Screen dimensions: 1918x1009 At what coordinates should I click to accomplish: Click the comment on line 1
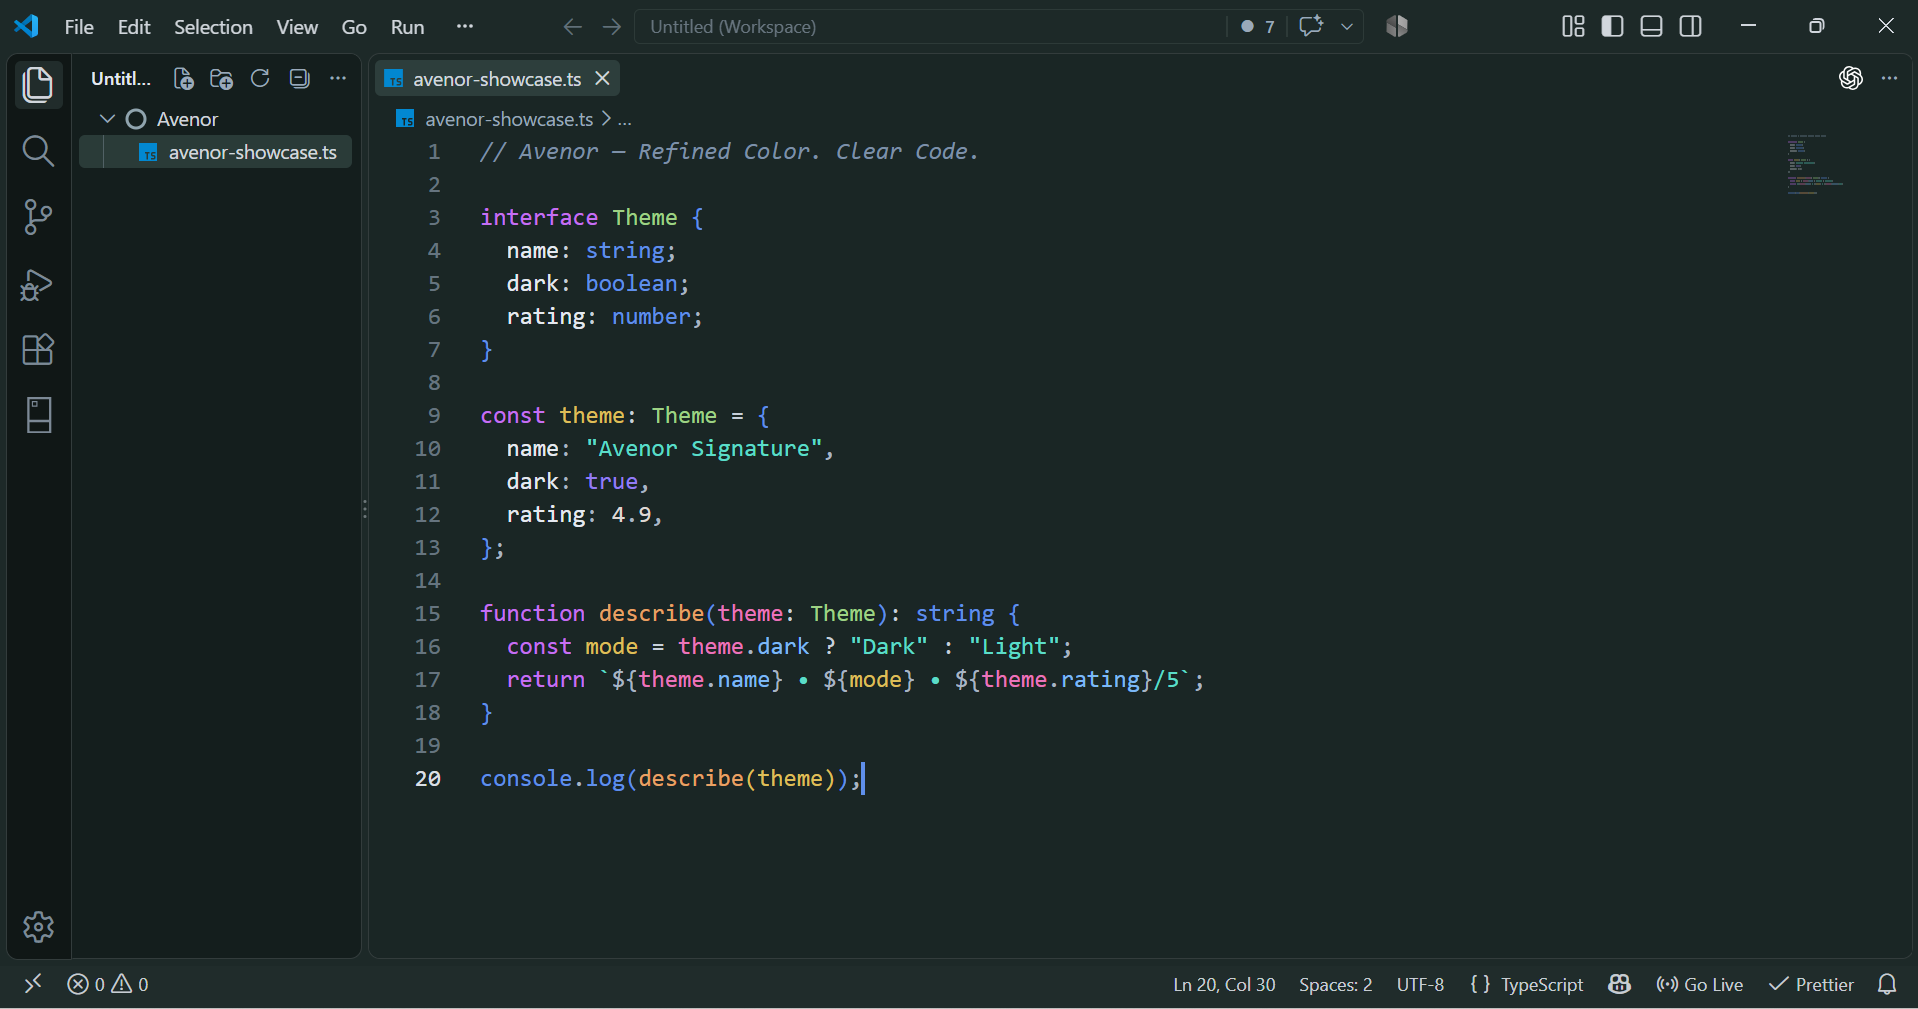click(x=729, y=151)
